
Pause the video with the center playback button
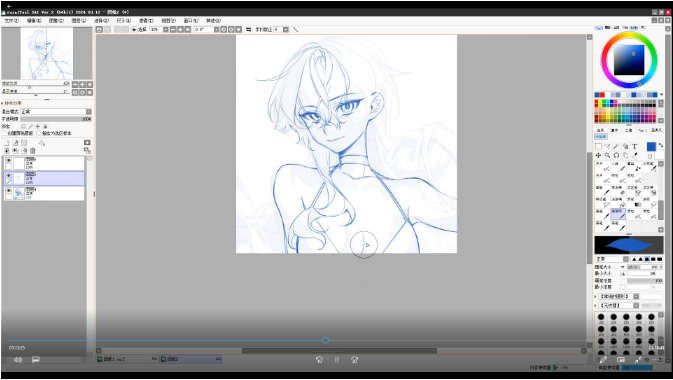[337, 360]
